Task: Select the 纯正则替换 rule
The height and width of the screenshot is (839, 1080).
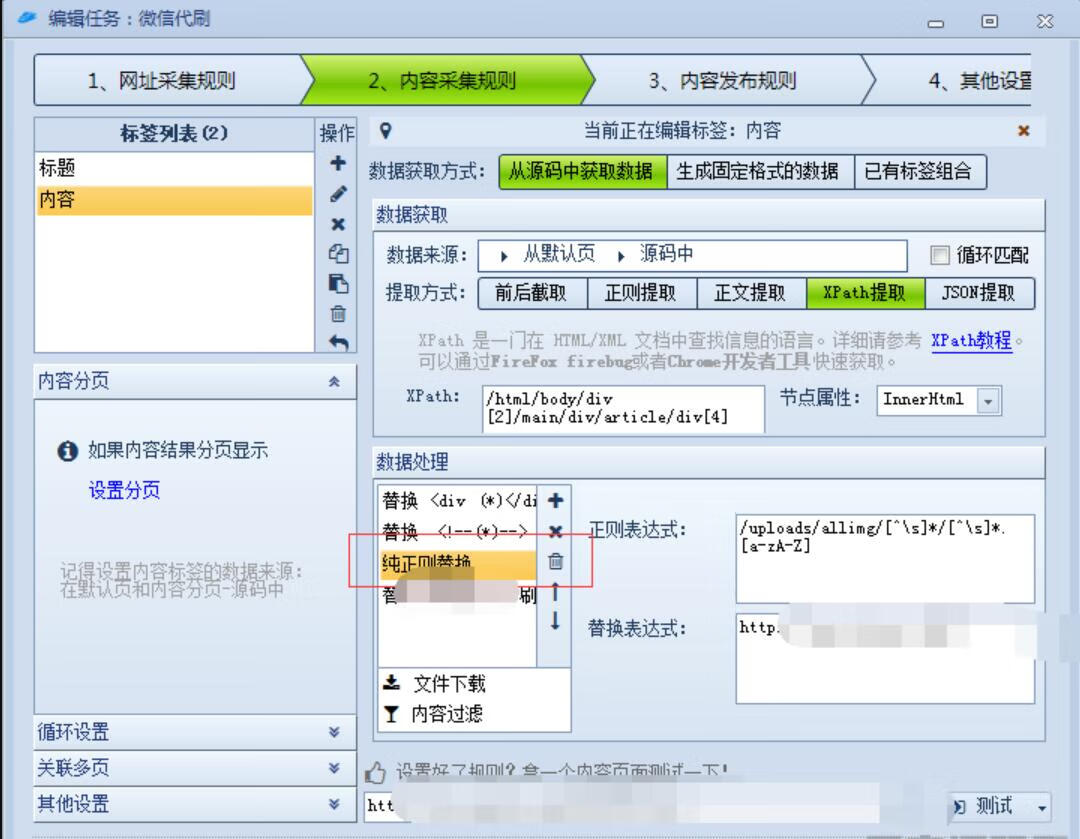Action: [x=458, y=563]
